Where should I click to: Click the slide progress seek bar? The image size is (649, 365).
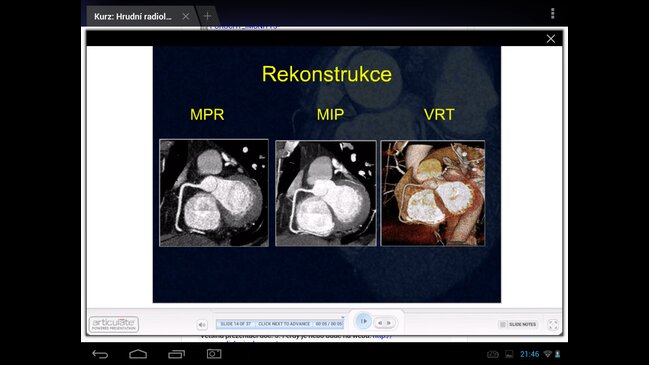pyautogui.click(x=280, y=324)
